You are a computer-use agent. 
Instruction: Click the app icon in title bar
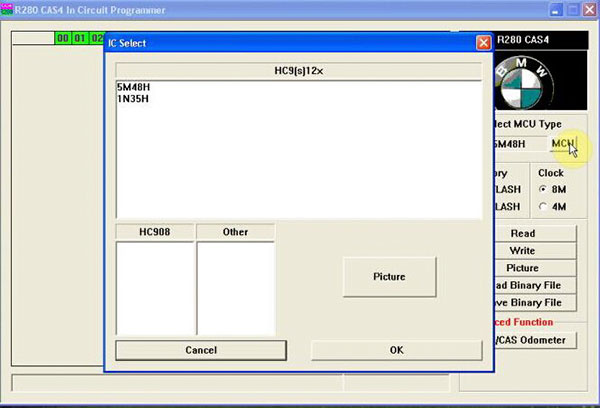(x=7, y=10)
